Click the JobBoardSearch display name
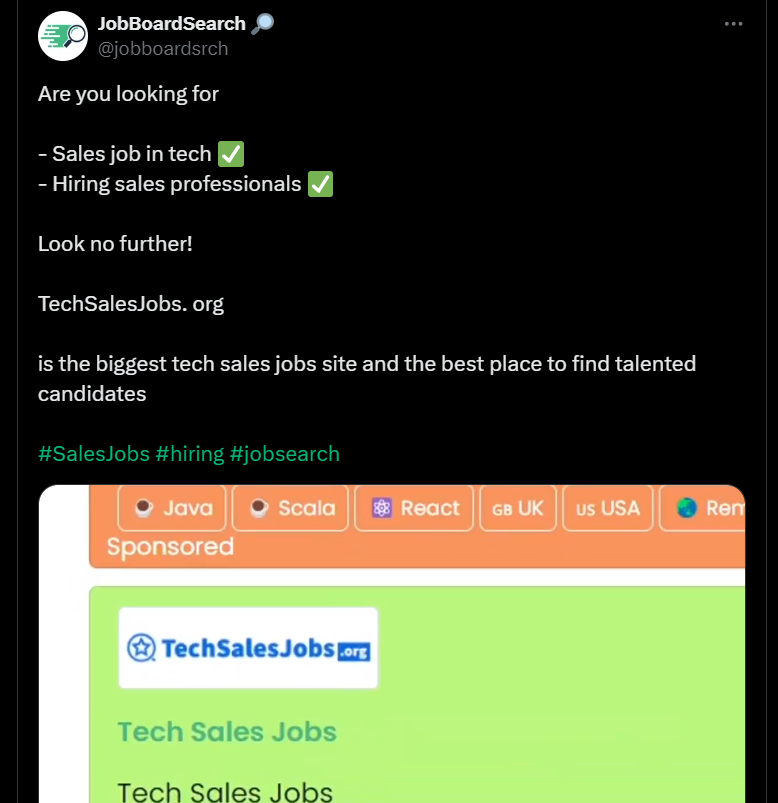778x803 pixels. tap(172, 24)
